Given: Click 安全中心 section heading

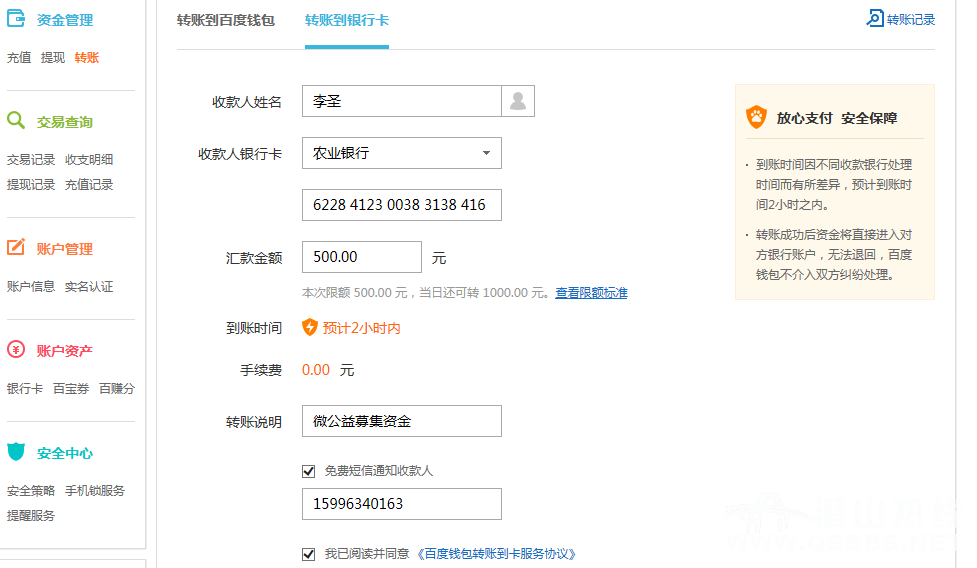Looking at the screenshot, I should [x=65, y=454].
